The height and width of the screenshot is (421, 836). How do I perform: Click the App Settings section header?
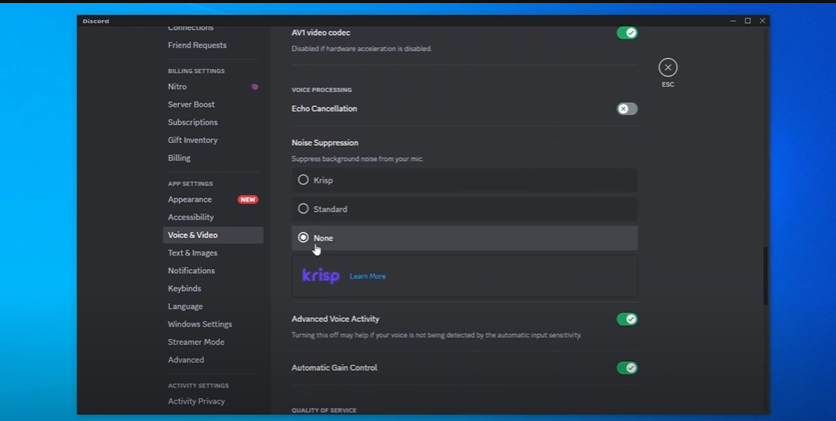click(190, 184)
